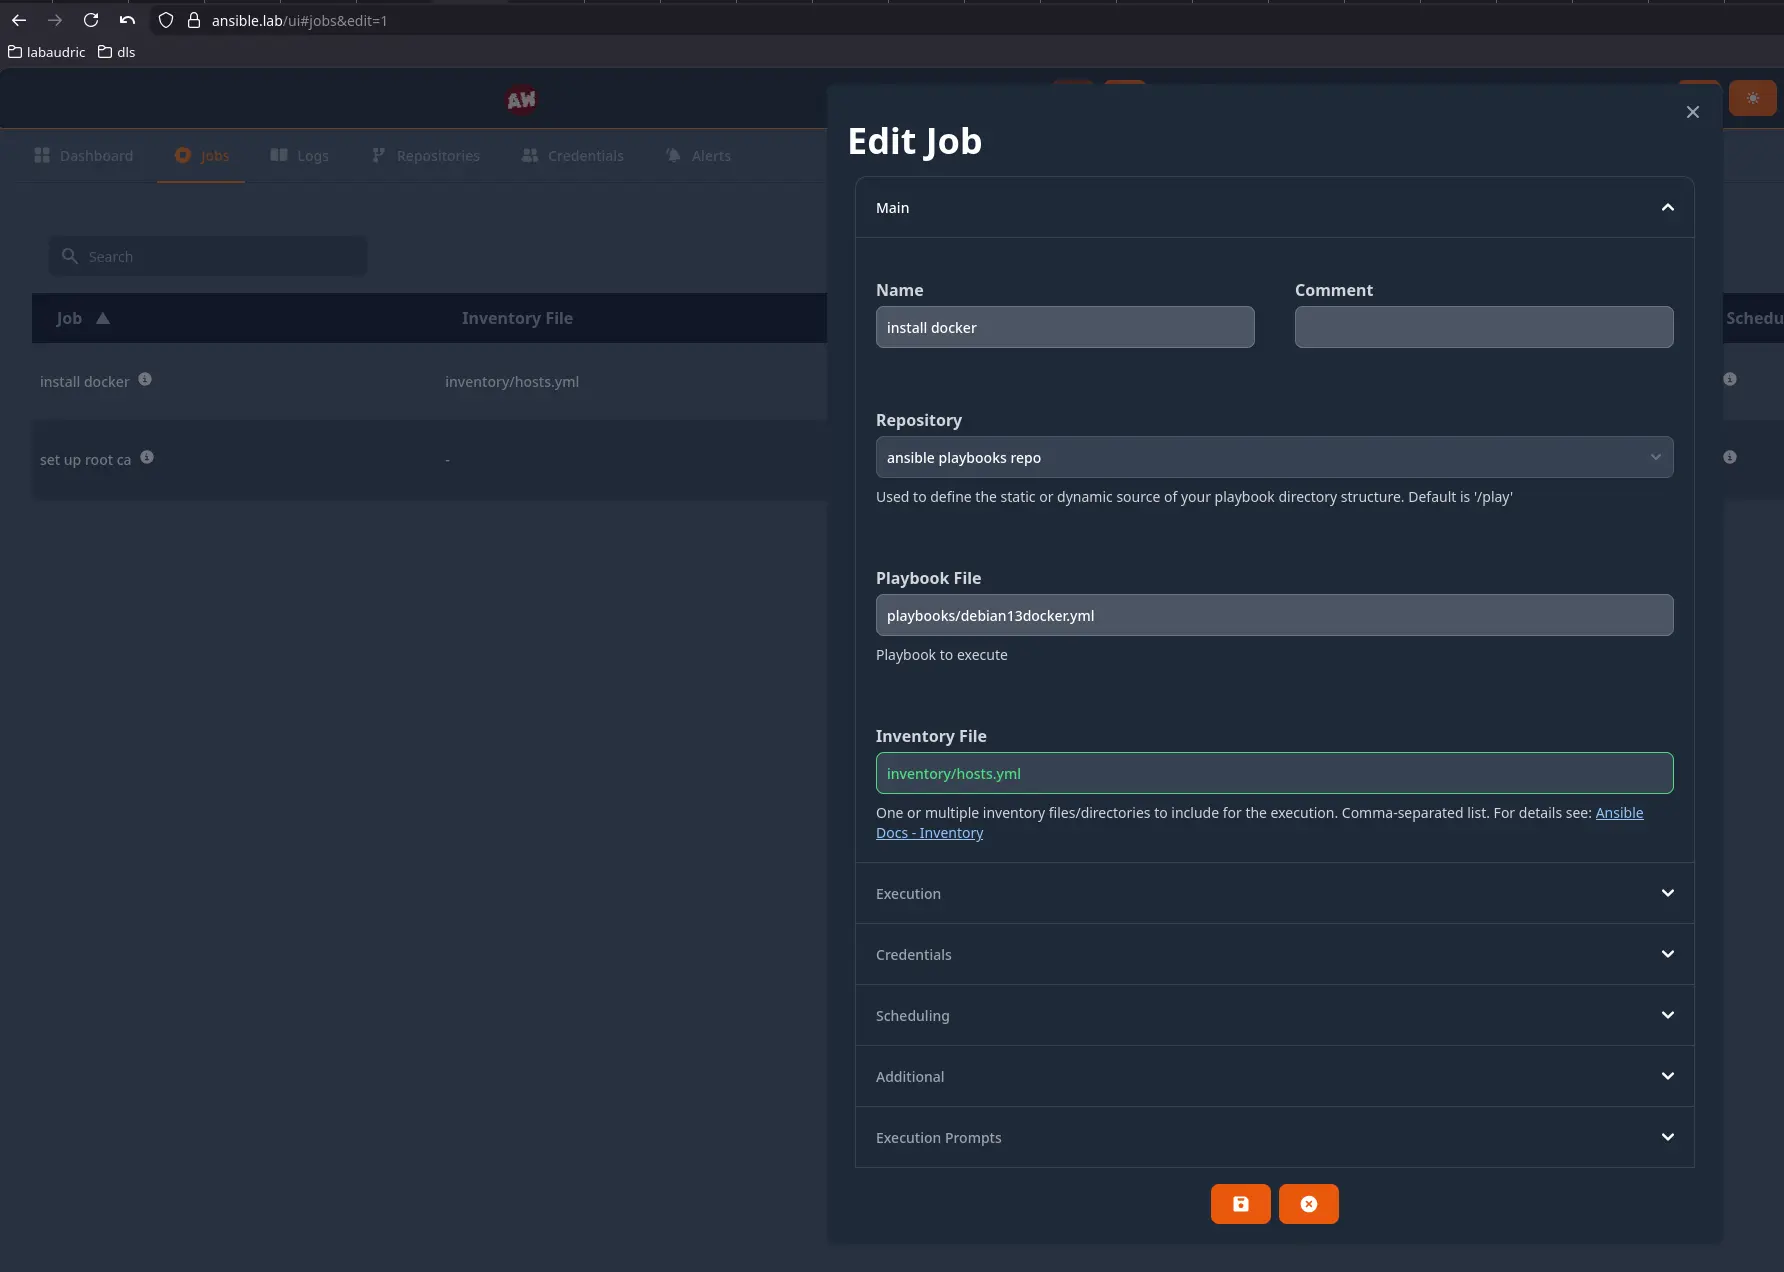Screen dimensions: 1784x1272
Task: Click the Playbook File input field
Action: coord(1274,615)
